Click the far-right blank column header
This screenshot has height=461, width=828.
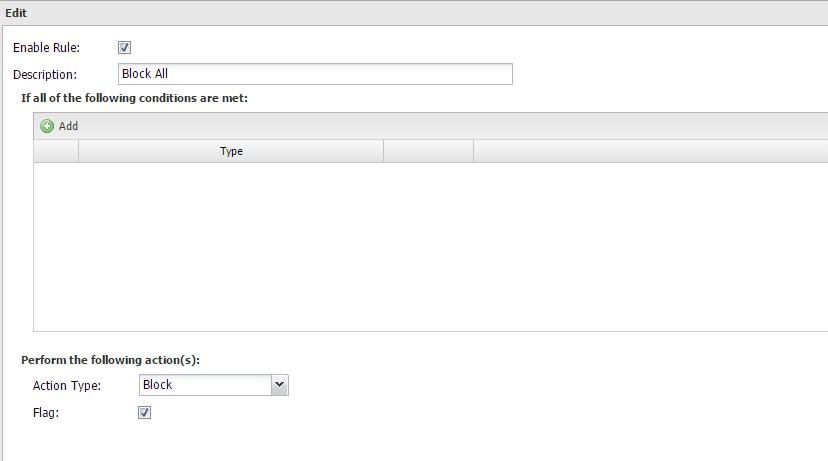click(650, 152)
